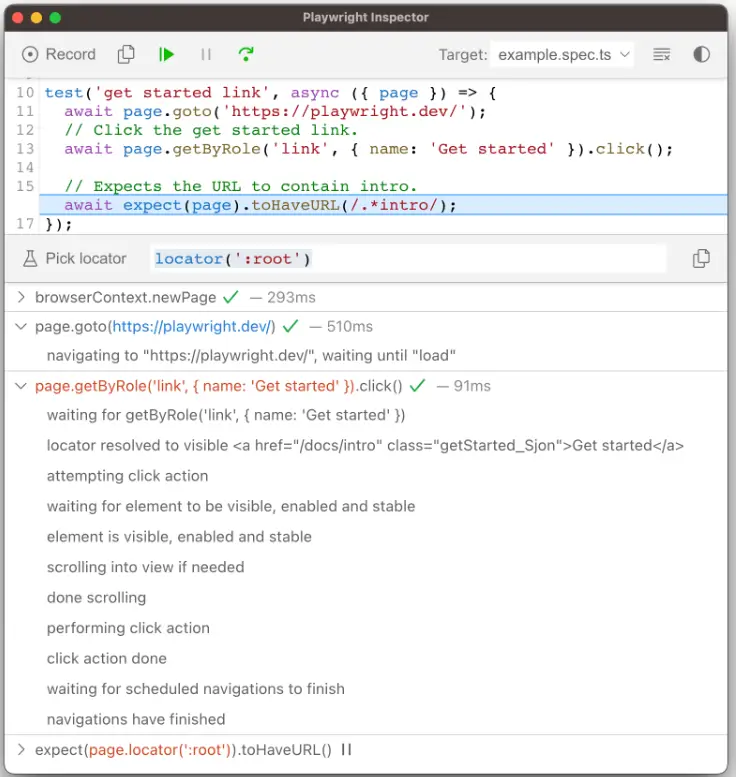Copy the locator to clipboard

pyautogui.click(x=701, y=259)
